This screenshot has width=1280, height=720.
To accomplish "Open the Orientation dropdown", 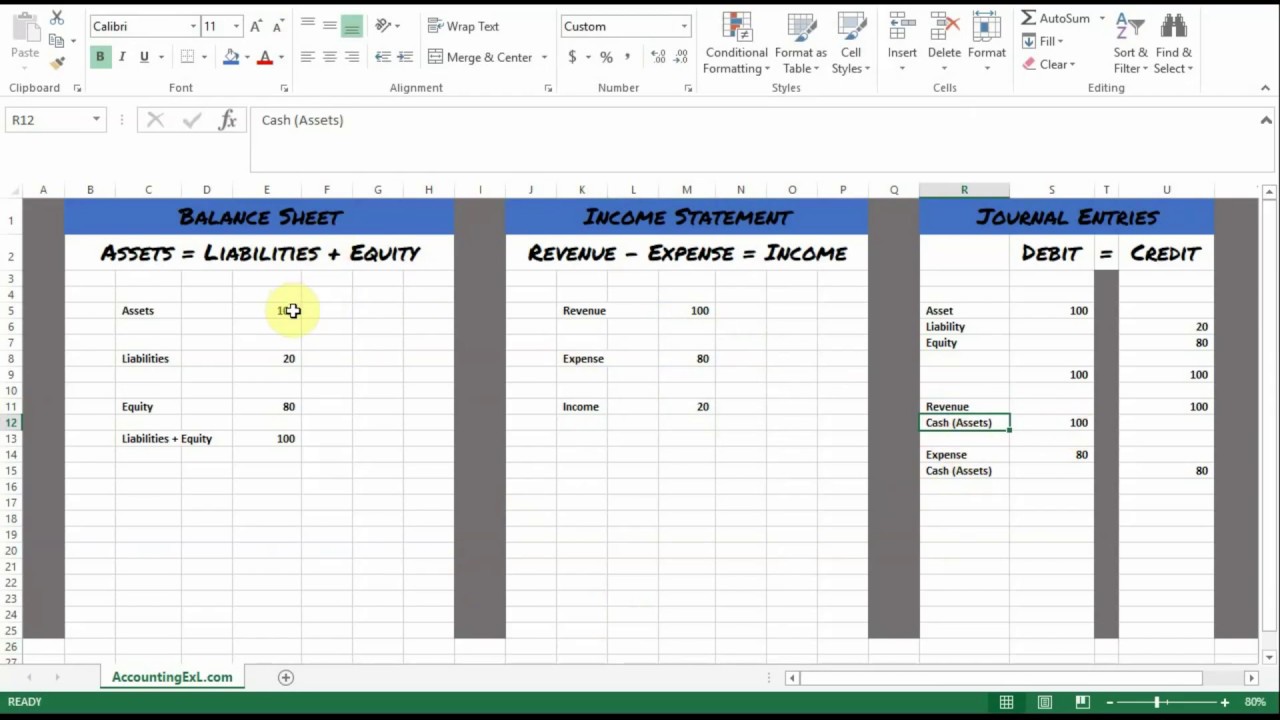I will coord(387,26).
